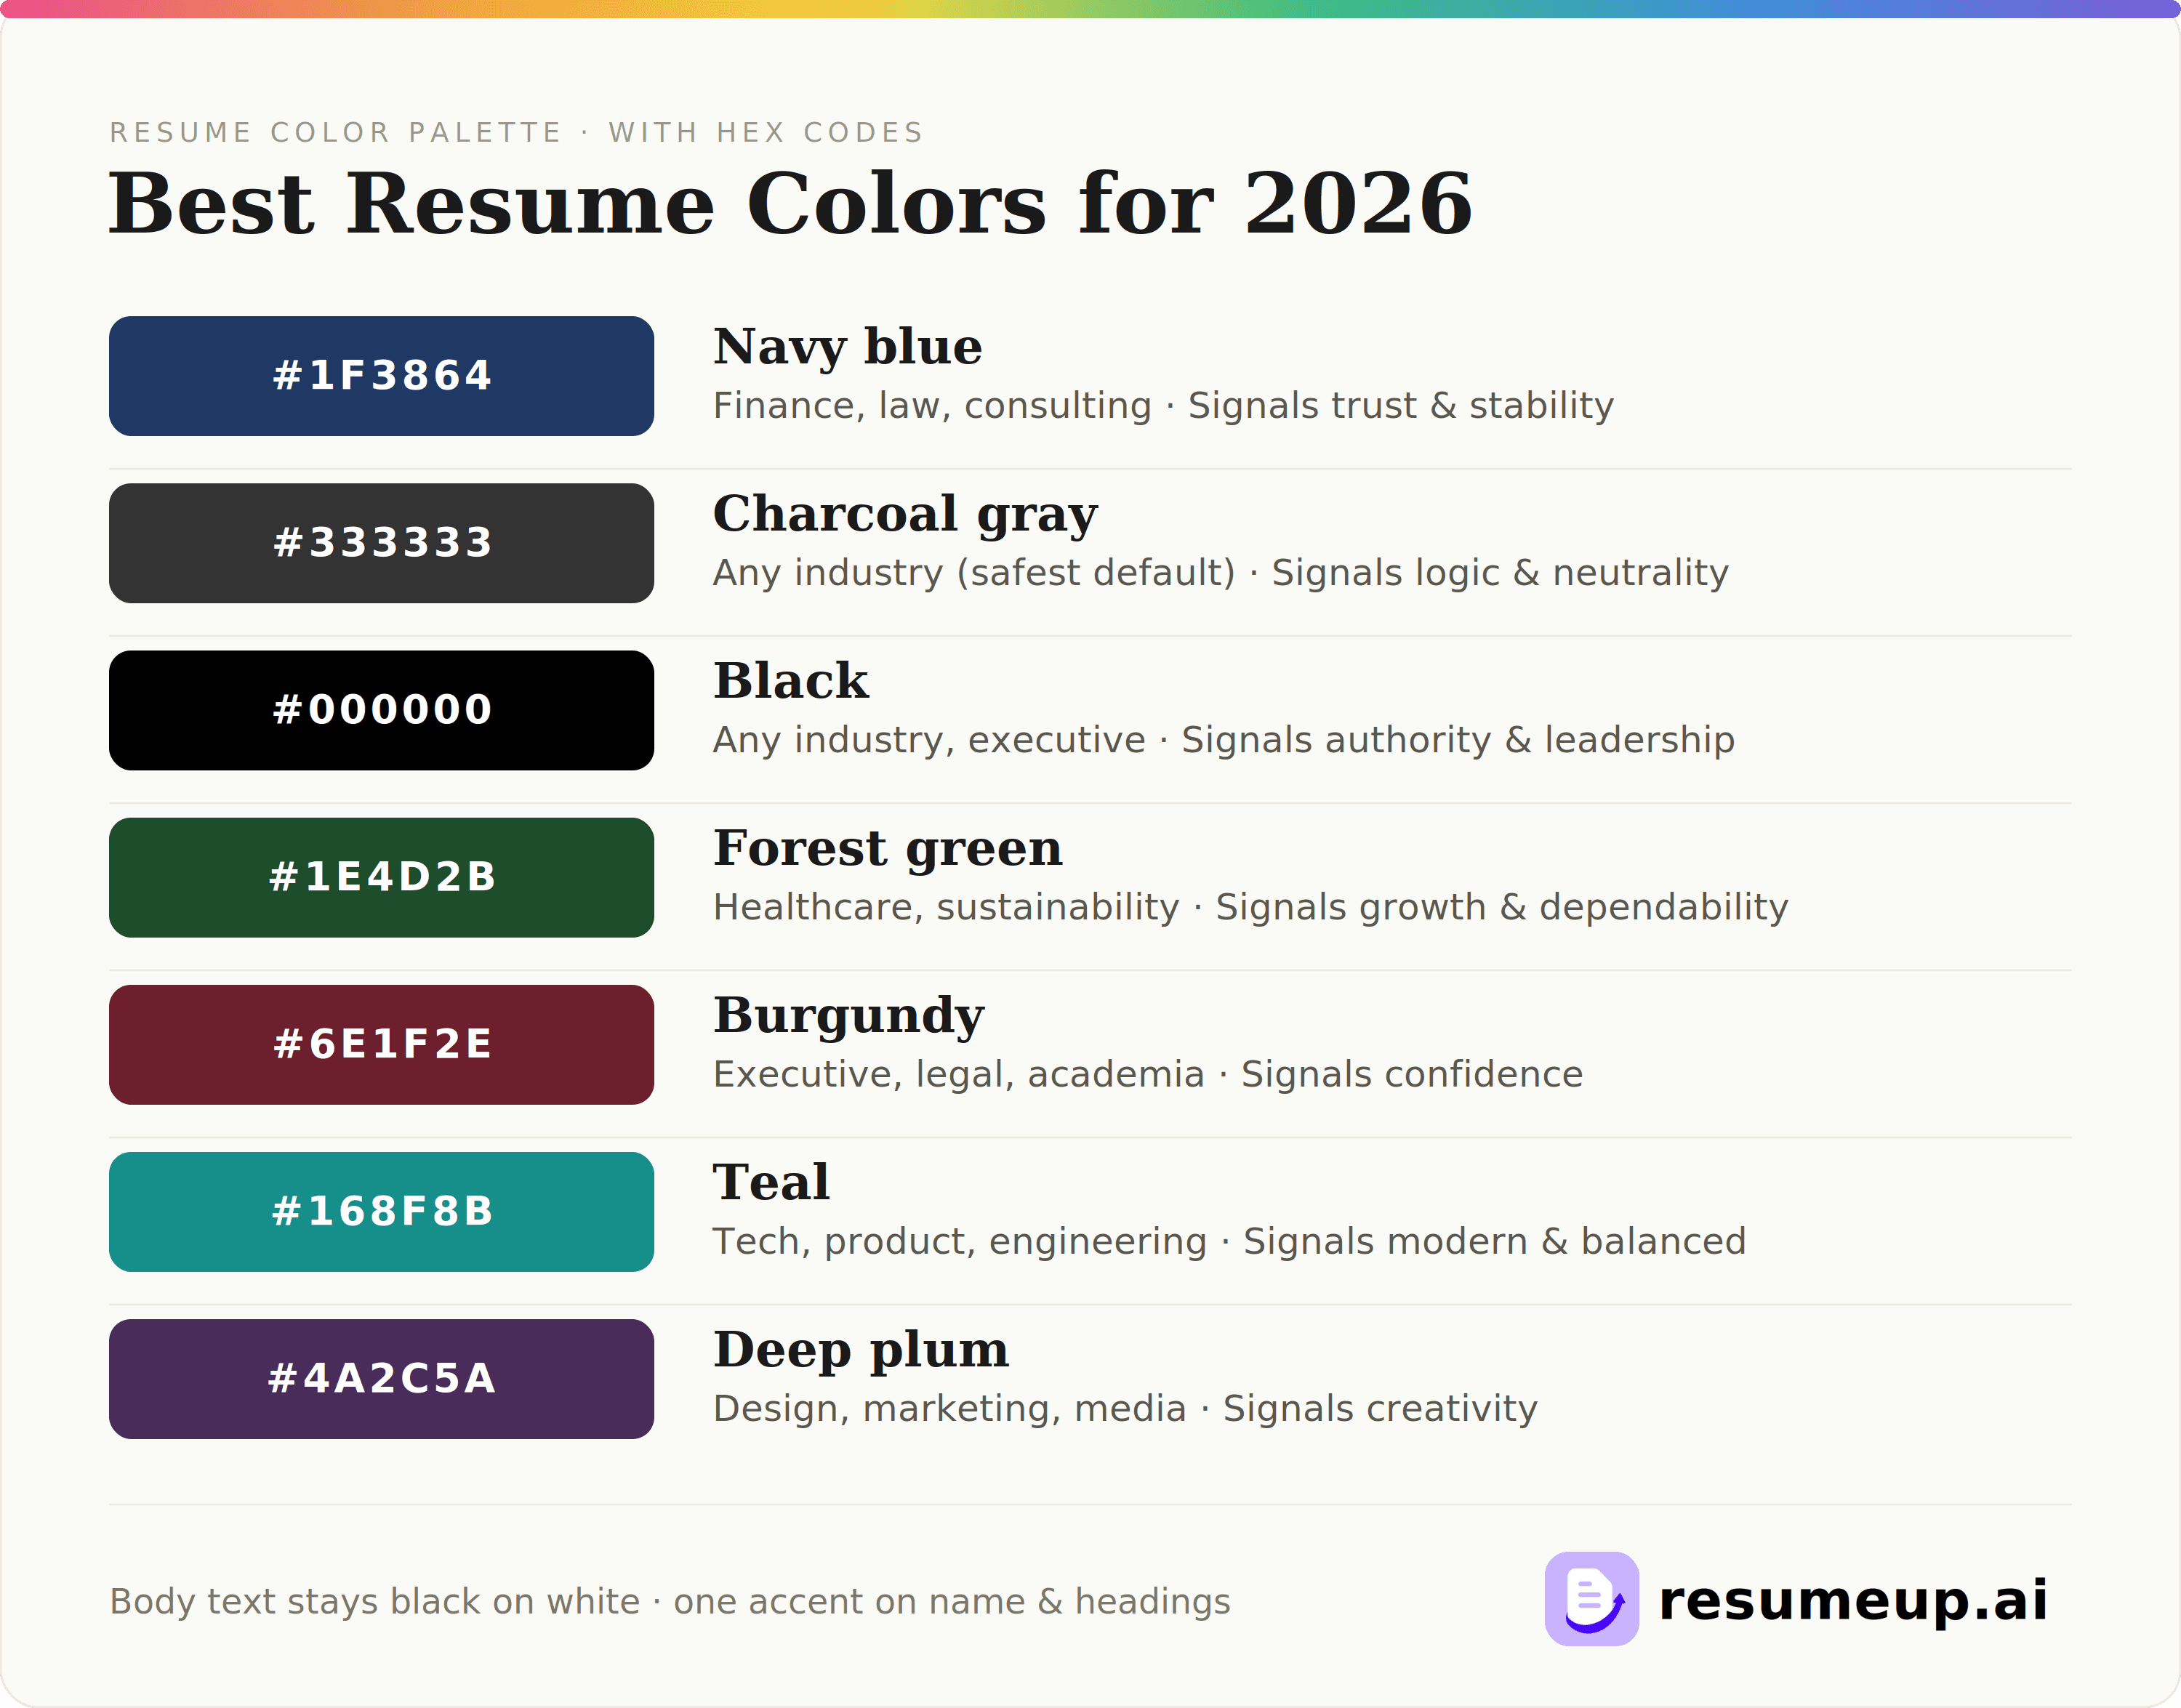Click 'Any industry, executive · Signals authority' line

1224,740
